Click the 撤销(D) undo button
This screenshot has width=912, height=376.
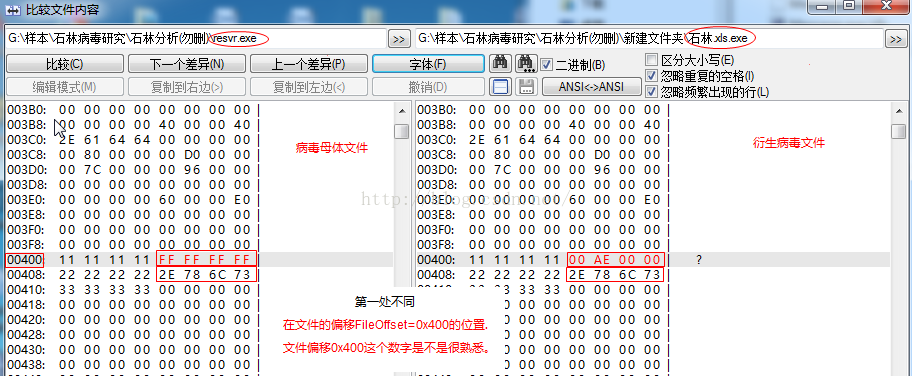[x=428, y=87]
